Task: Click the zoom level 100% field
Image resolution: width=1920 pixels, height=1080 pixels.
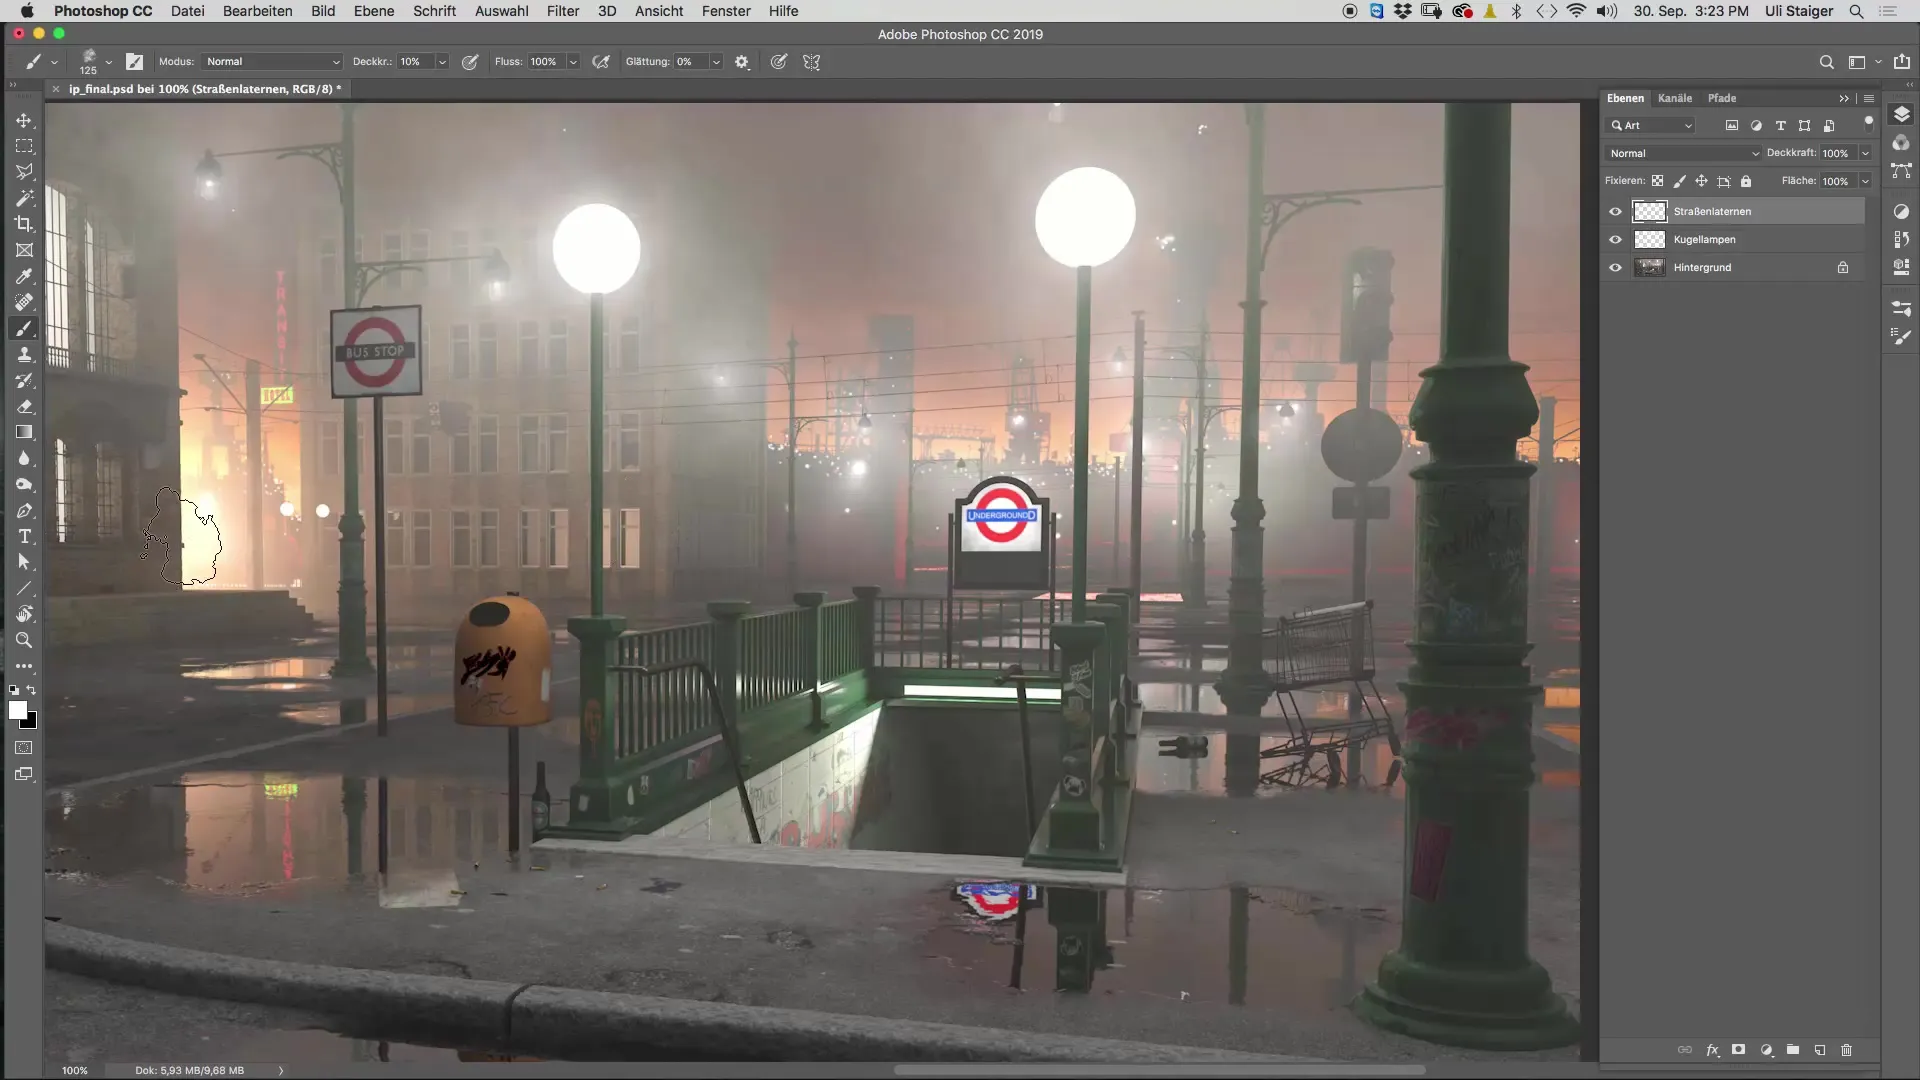Action: 75,1070
